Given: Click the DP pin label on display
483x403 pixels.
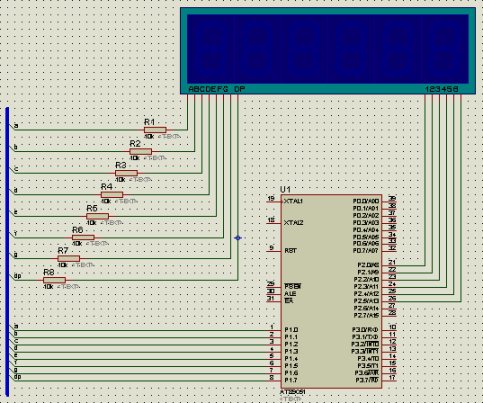Looking at the screenshot, I should click(x=240, y=89).
